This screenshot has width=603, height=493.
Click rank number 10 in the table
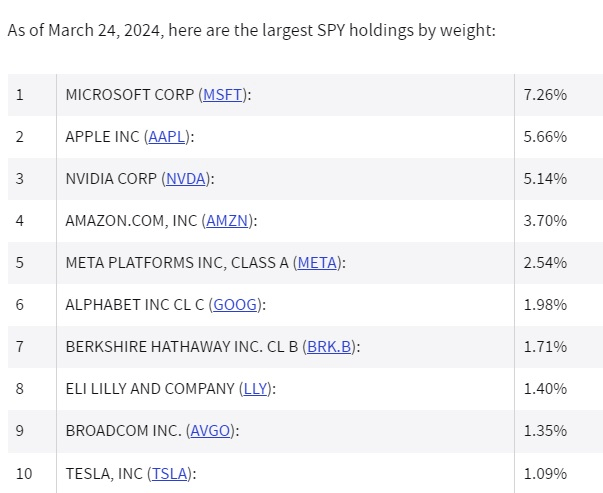pyautogui.click(x=24, y=472)
